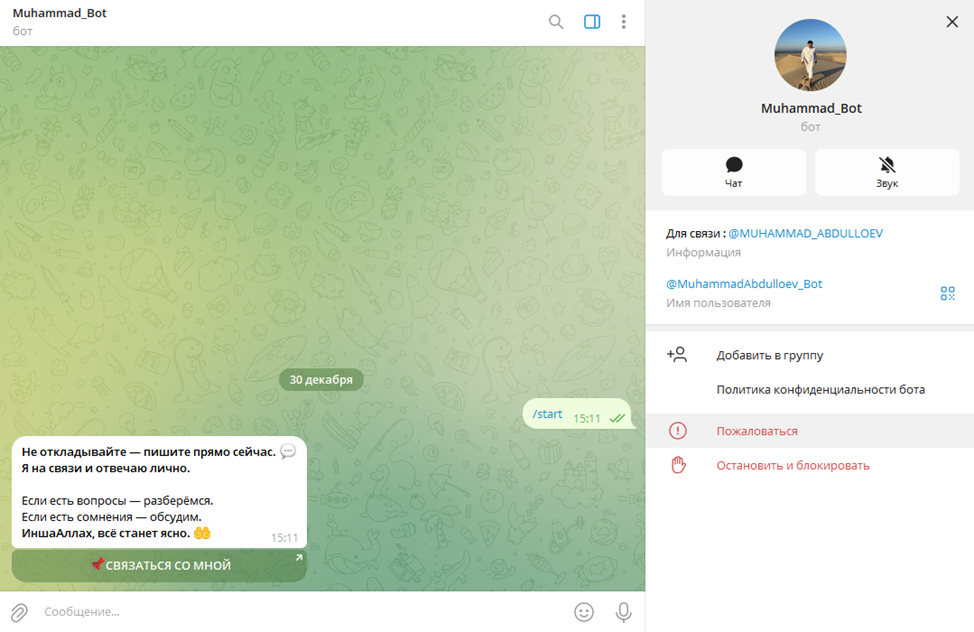Viewport: 974px width, 632px height.
Task: Click the Muhammad_Bot name in info panel
Action: click(811, 108)
